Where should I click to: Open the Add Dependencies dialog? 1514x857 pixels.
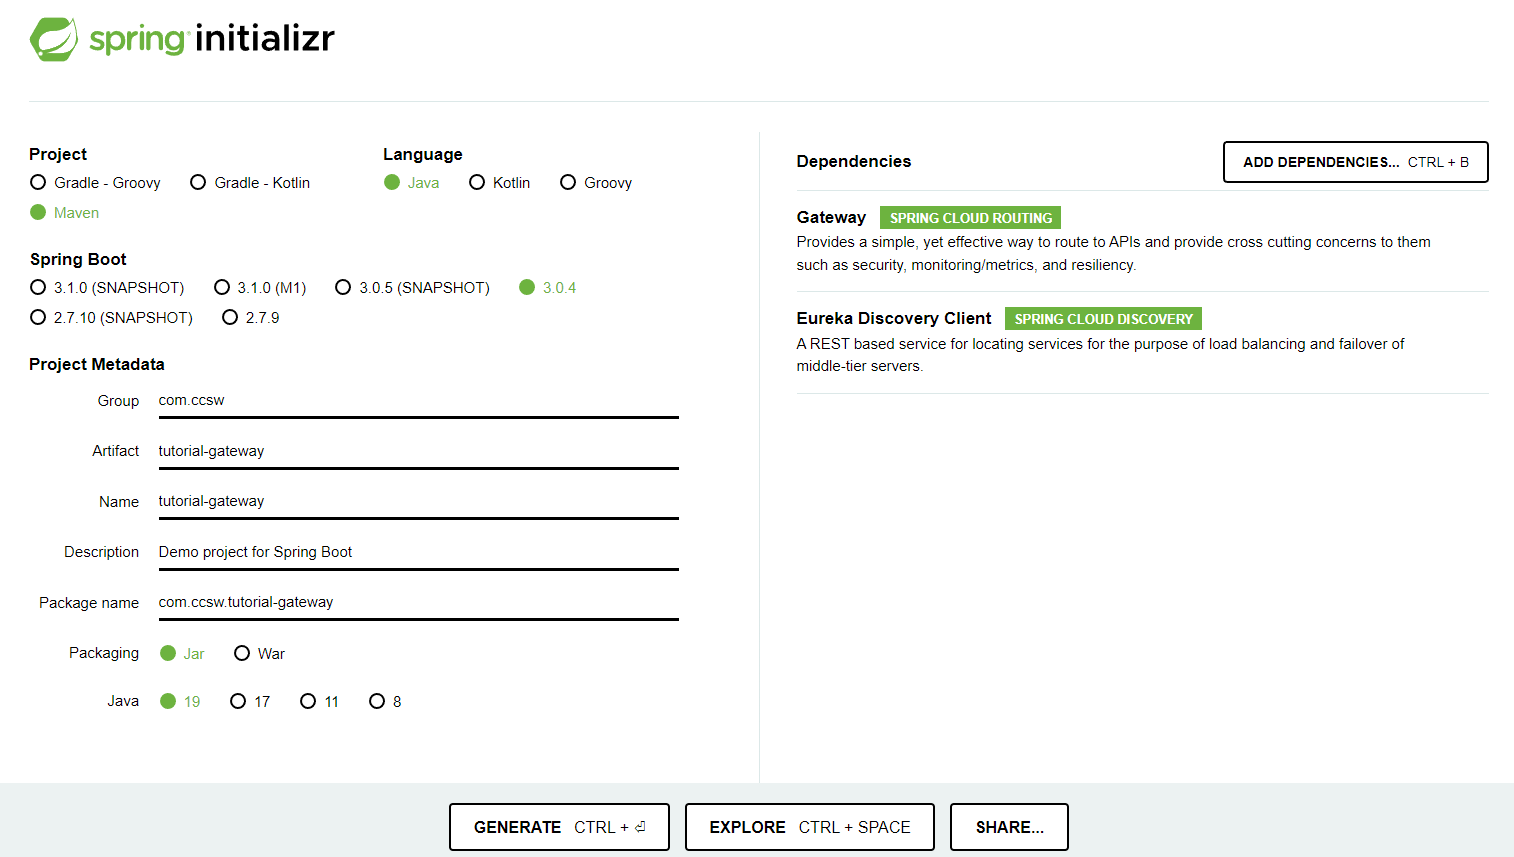pos(1355,162)
